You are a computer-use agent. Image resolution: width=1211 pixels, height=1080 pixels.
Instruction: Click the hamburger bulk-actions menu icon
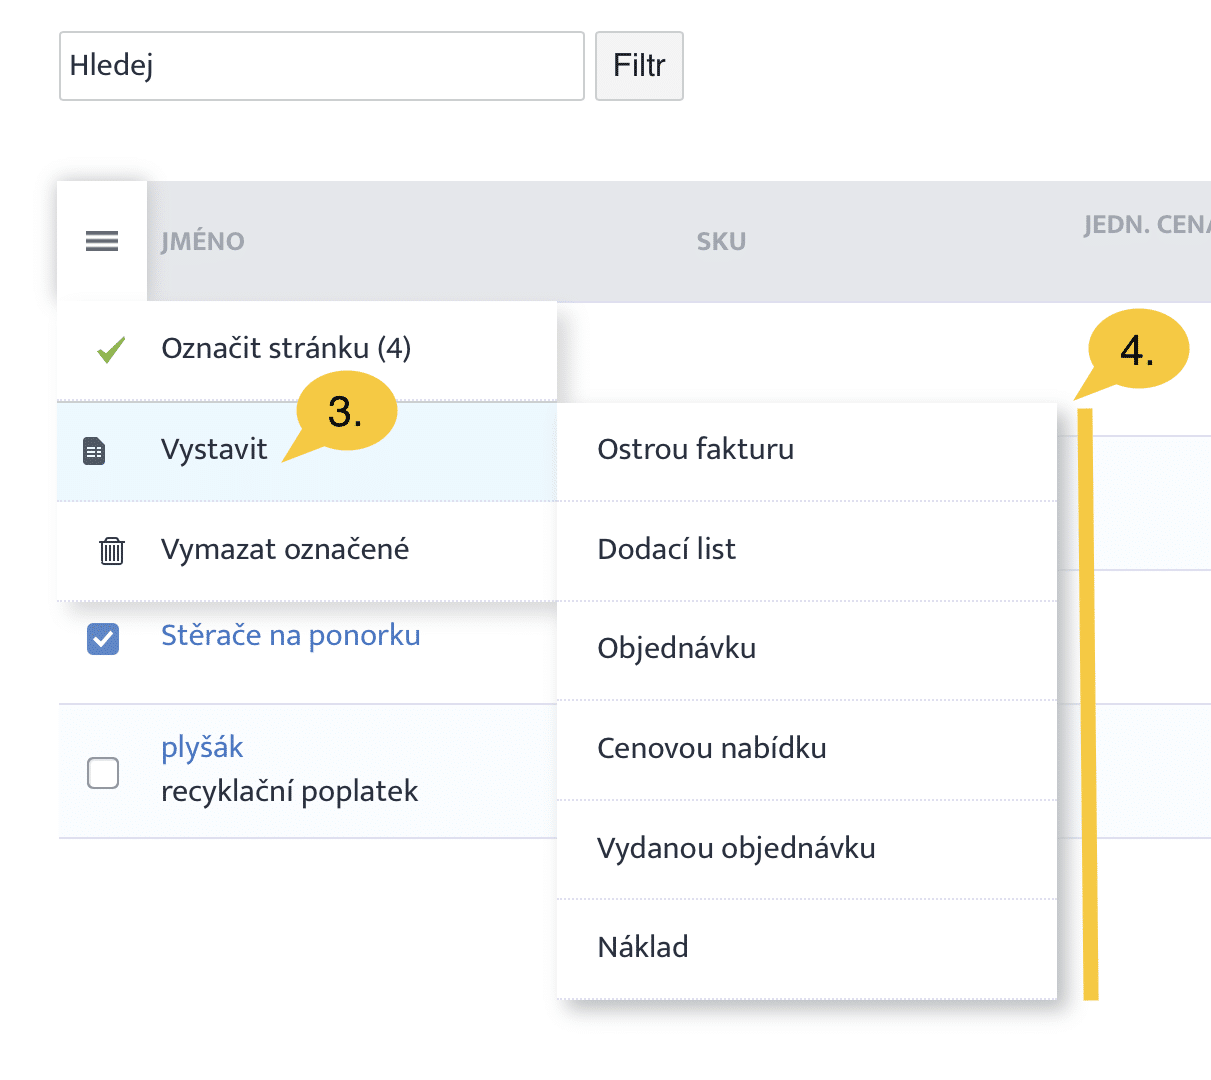click(x=102, y=241)
